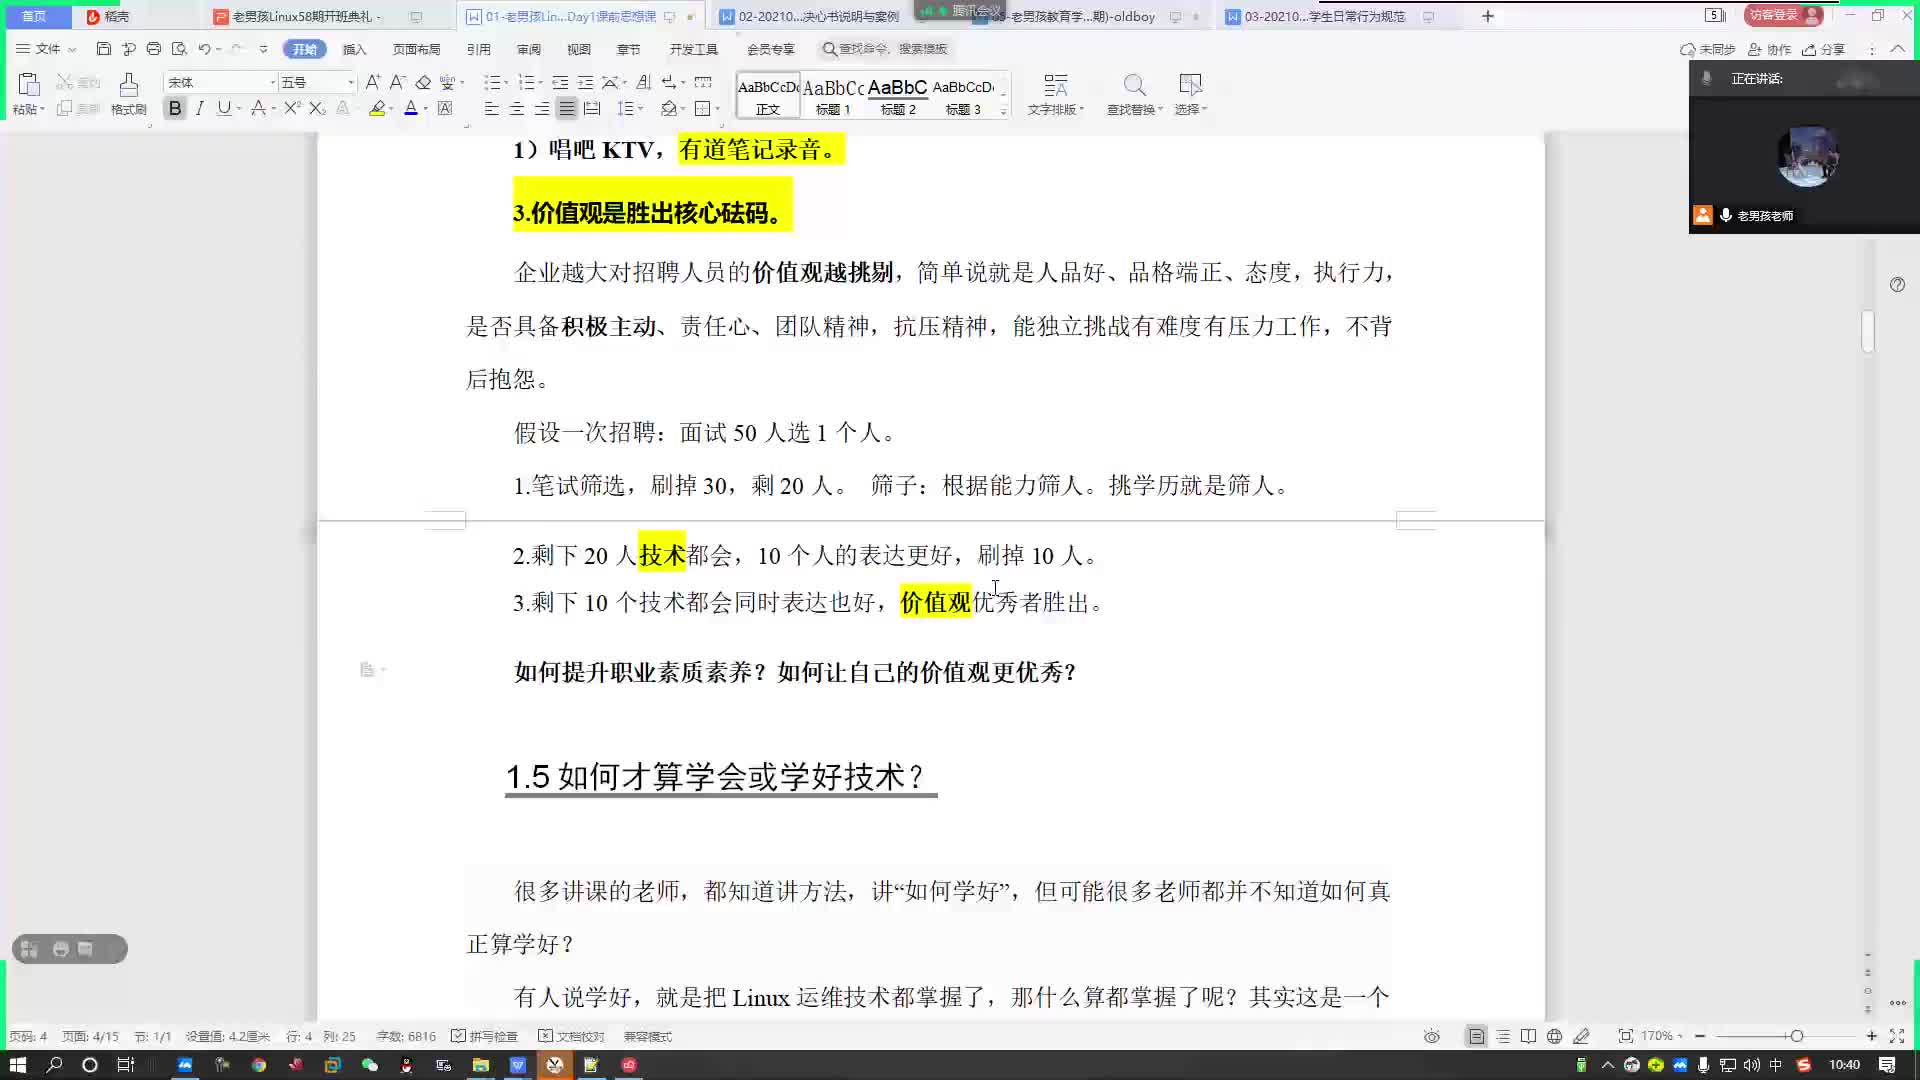Click the paragraph alignment icon

pyautogui.click(x=567, y=108)
